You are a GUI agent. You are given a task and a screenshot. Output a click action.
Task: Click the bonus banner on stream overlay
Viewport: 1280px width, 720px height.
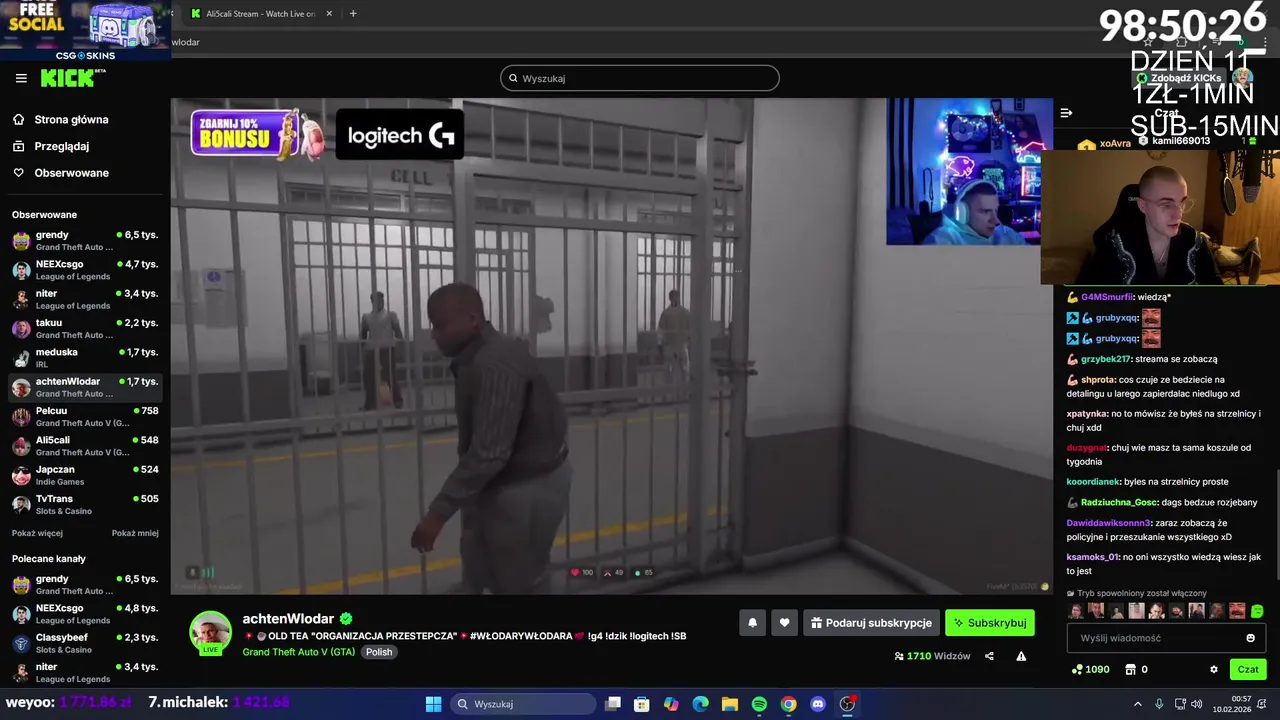(258, 134)
